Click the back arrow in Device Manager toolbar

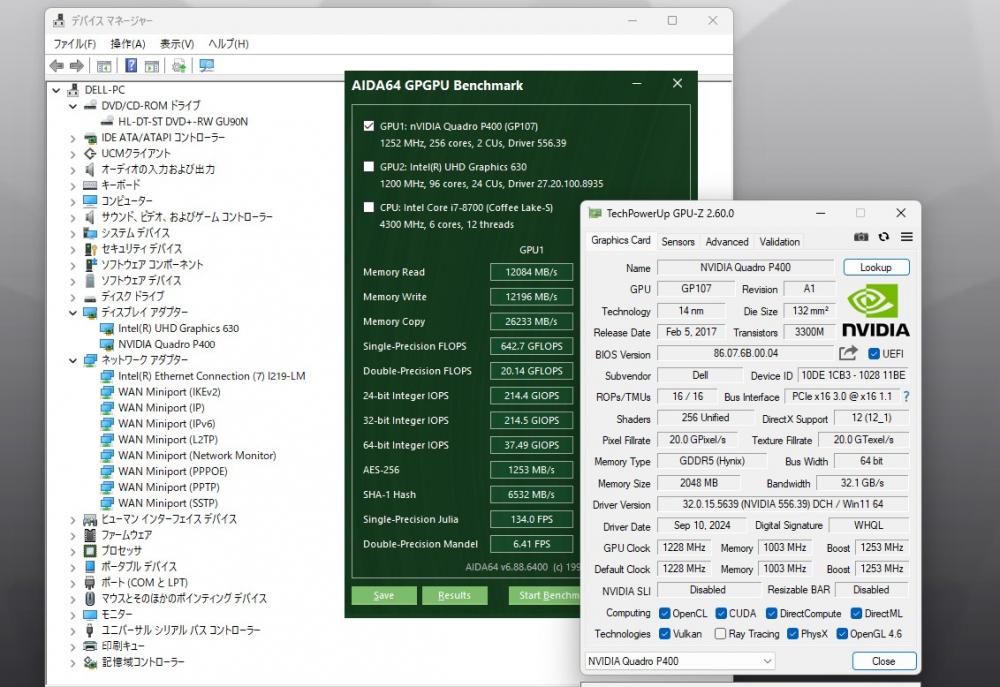[57, 66]
